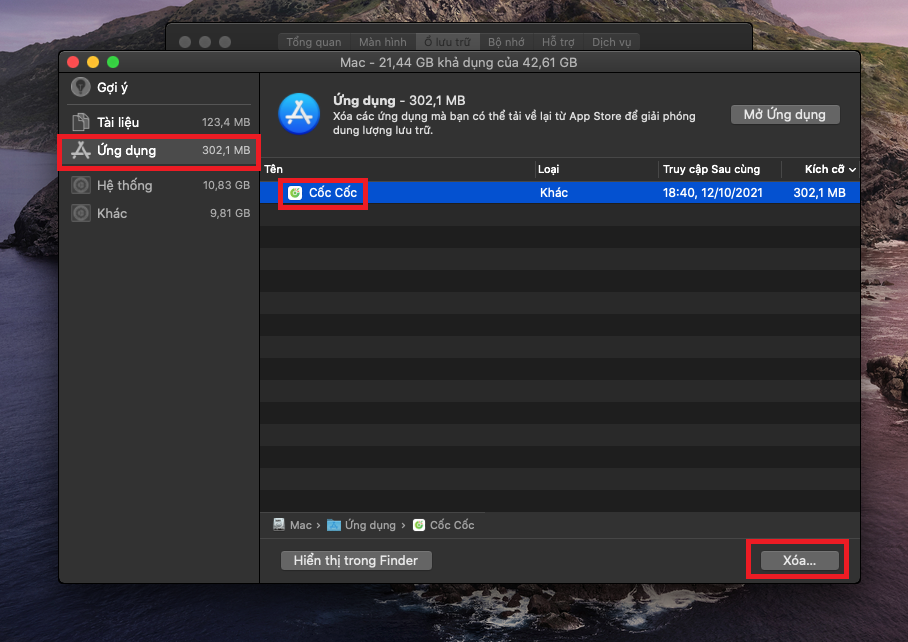Select the Cốc Cốc row name

tap(332, 193)
